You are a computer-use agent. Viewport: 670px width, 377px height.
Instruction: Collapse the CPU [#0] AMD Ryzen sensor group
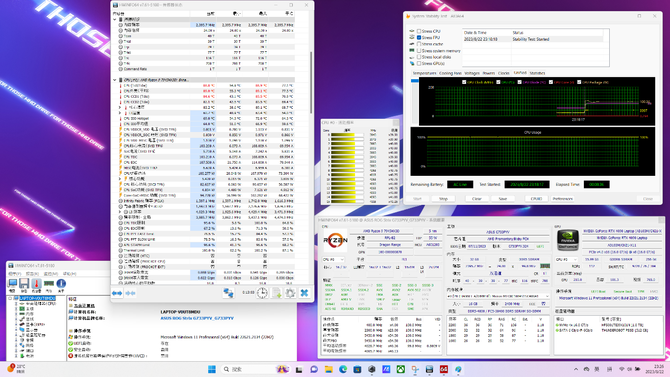pos(115,80)
